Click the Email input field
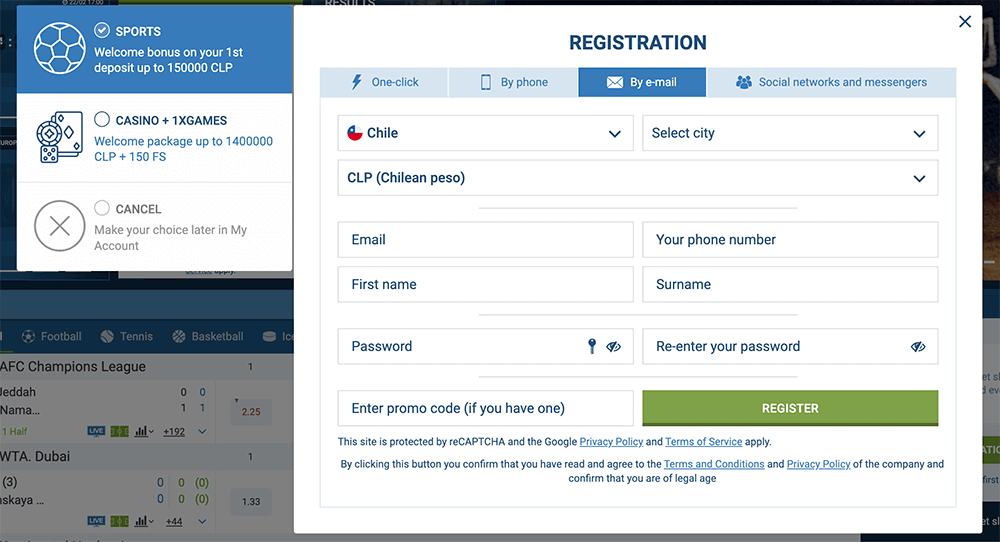The width and height of the screenshot is (1000, 542). pos(485,240)
